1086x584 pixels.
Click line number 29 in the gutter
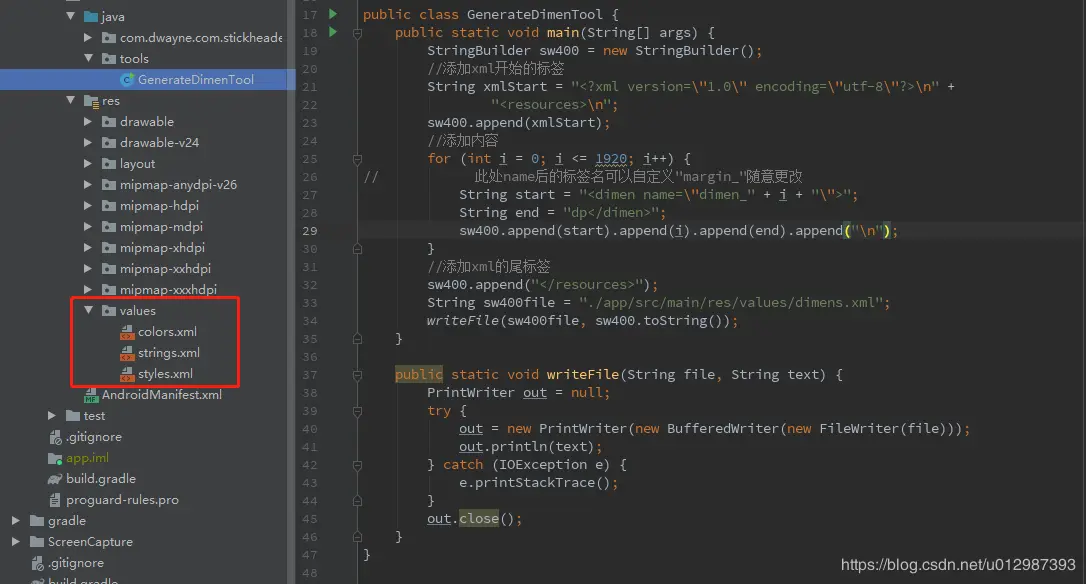(x=310, y=231)
